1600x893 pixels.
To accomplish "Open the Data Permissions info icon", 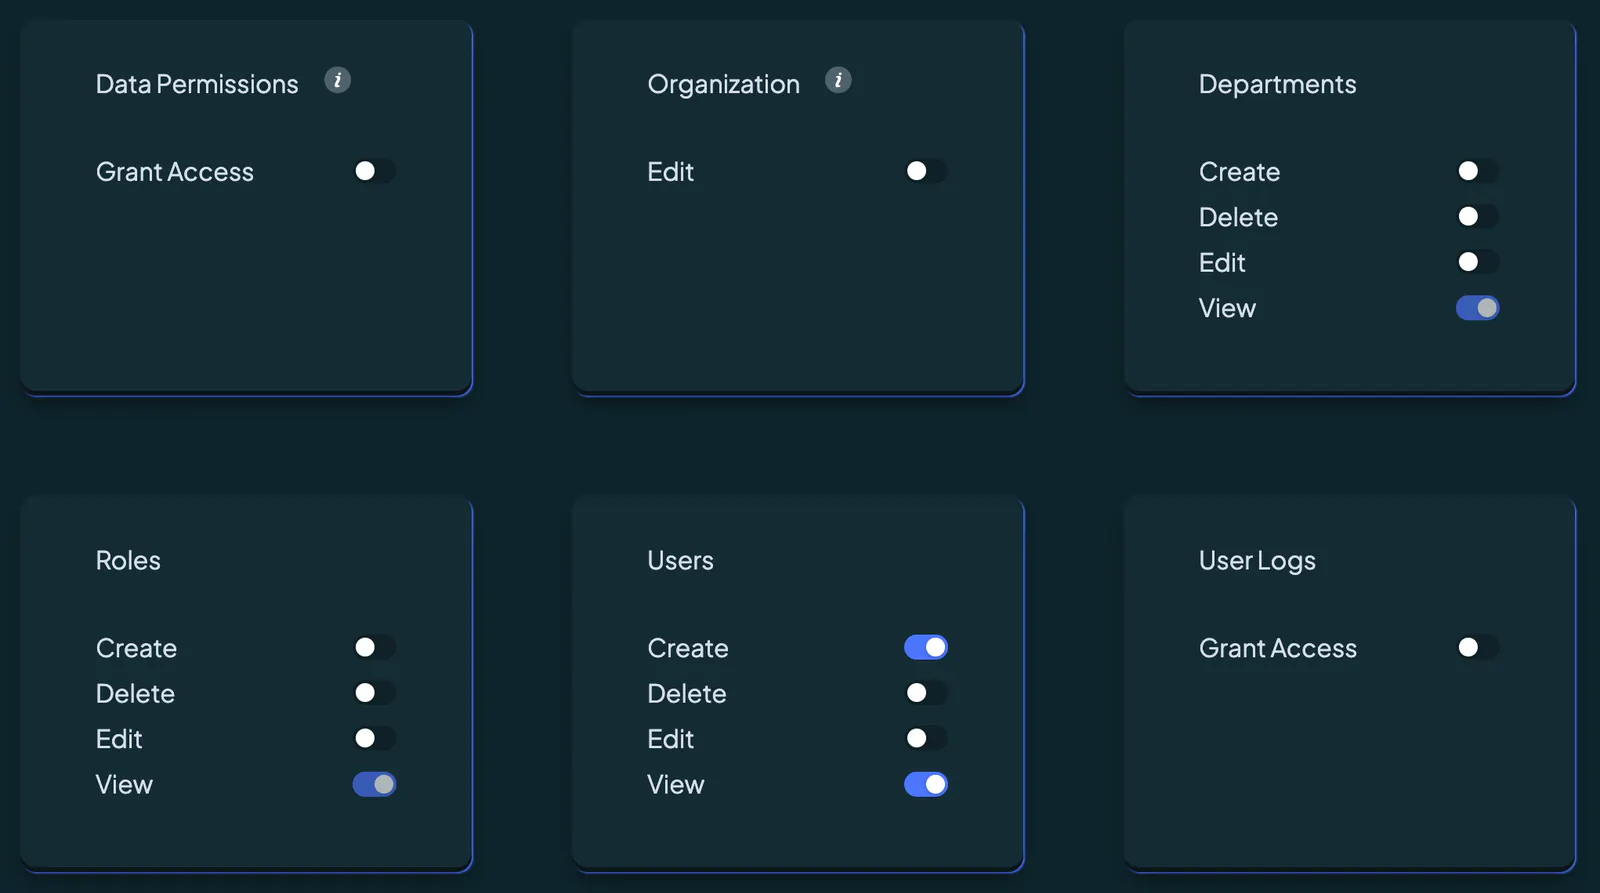I will [x=338, y=80].
